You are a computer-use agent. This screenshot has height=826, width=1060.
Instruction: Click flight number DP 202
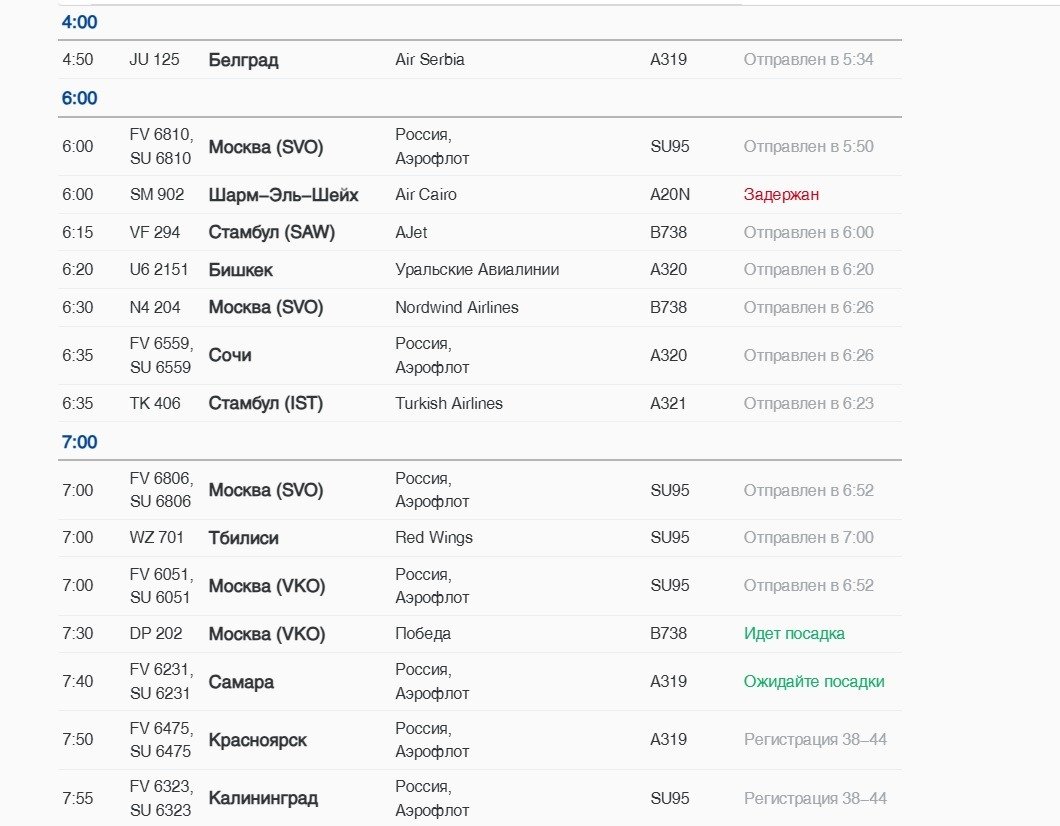[157, 634]
